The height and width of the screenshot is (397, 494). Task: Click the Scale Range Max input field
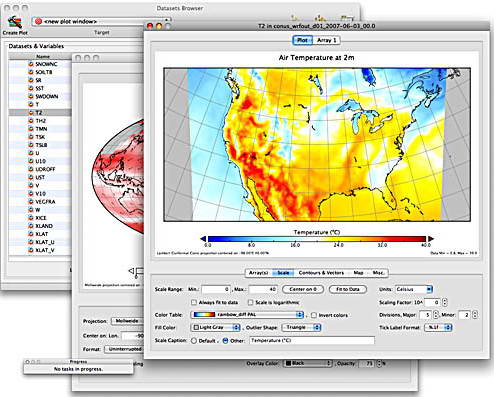[263, 289]
